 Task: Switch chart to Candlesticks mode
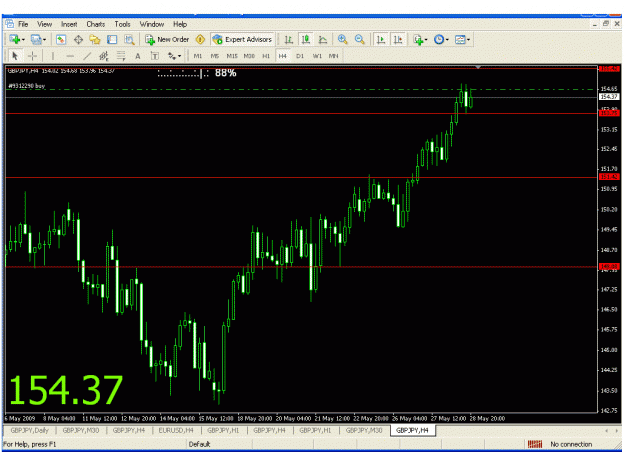click(x=306, y=39)
